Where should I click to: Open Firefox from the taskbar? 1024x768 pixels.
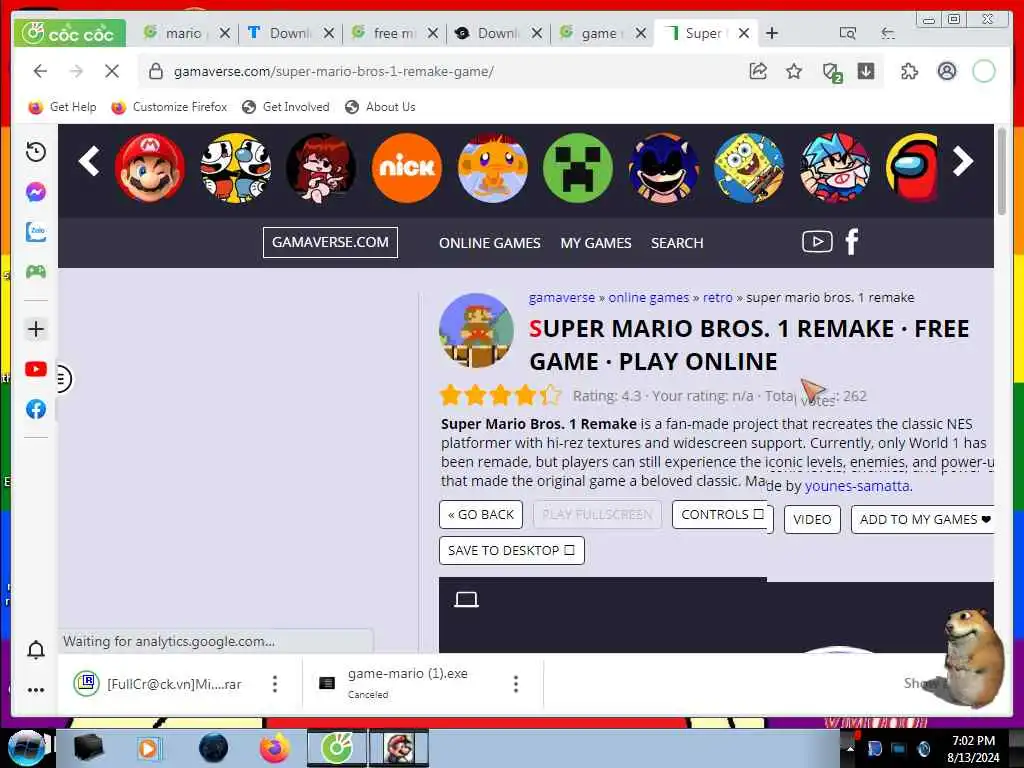pyautogui.click(x=274, y=748)
